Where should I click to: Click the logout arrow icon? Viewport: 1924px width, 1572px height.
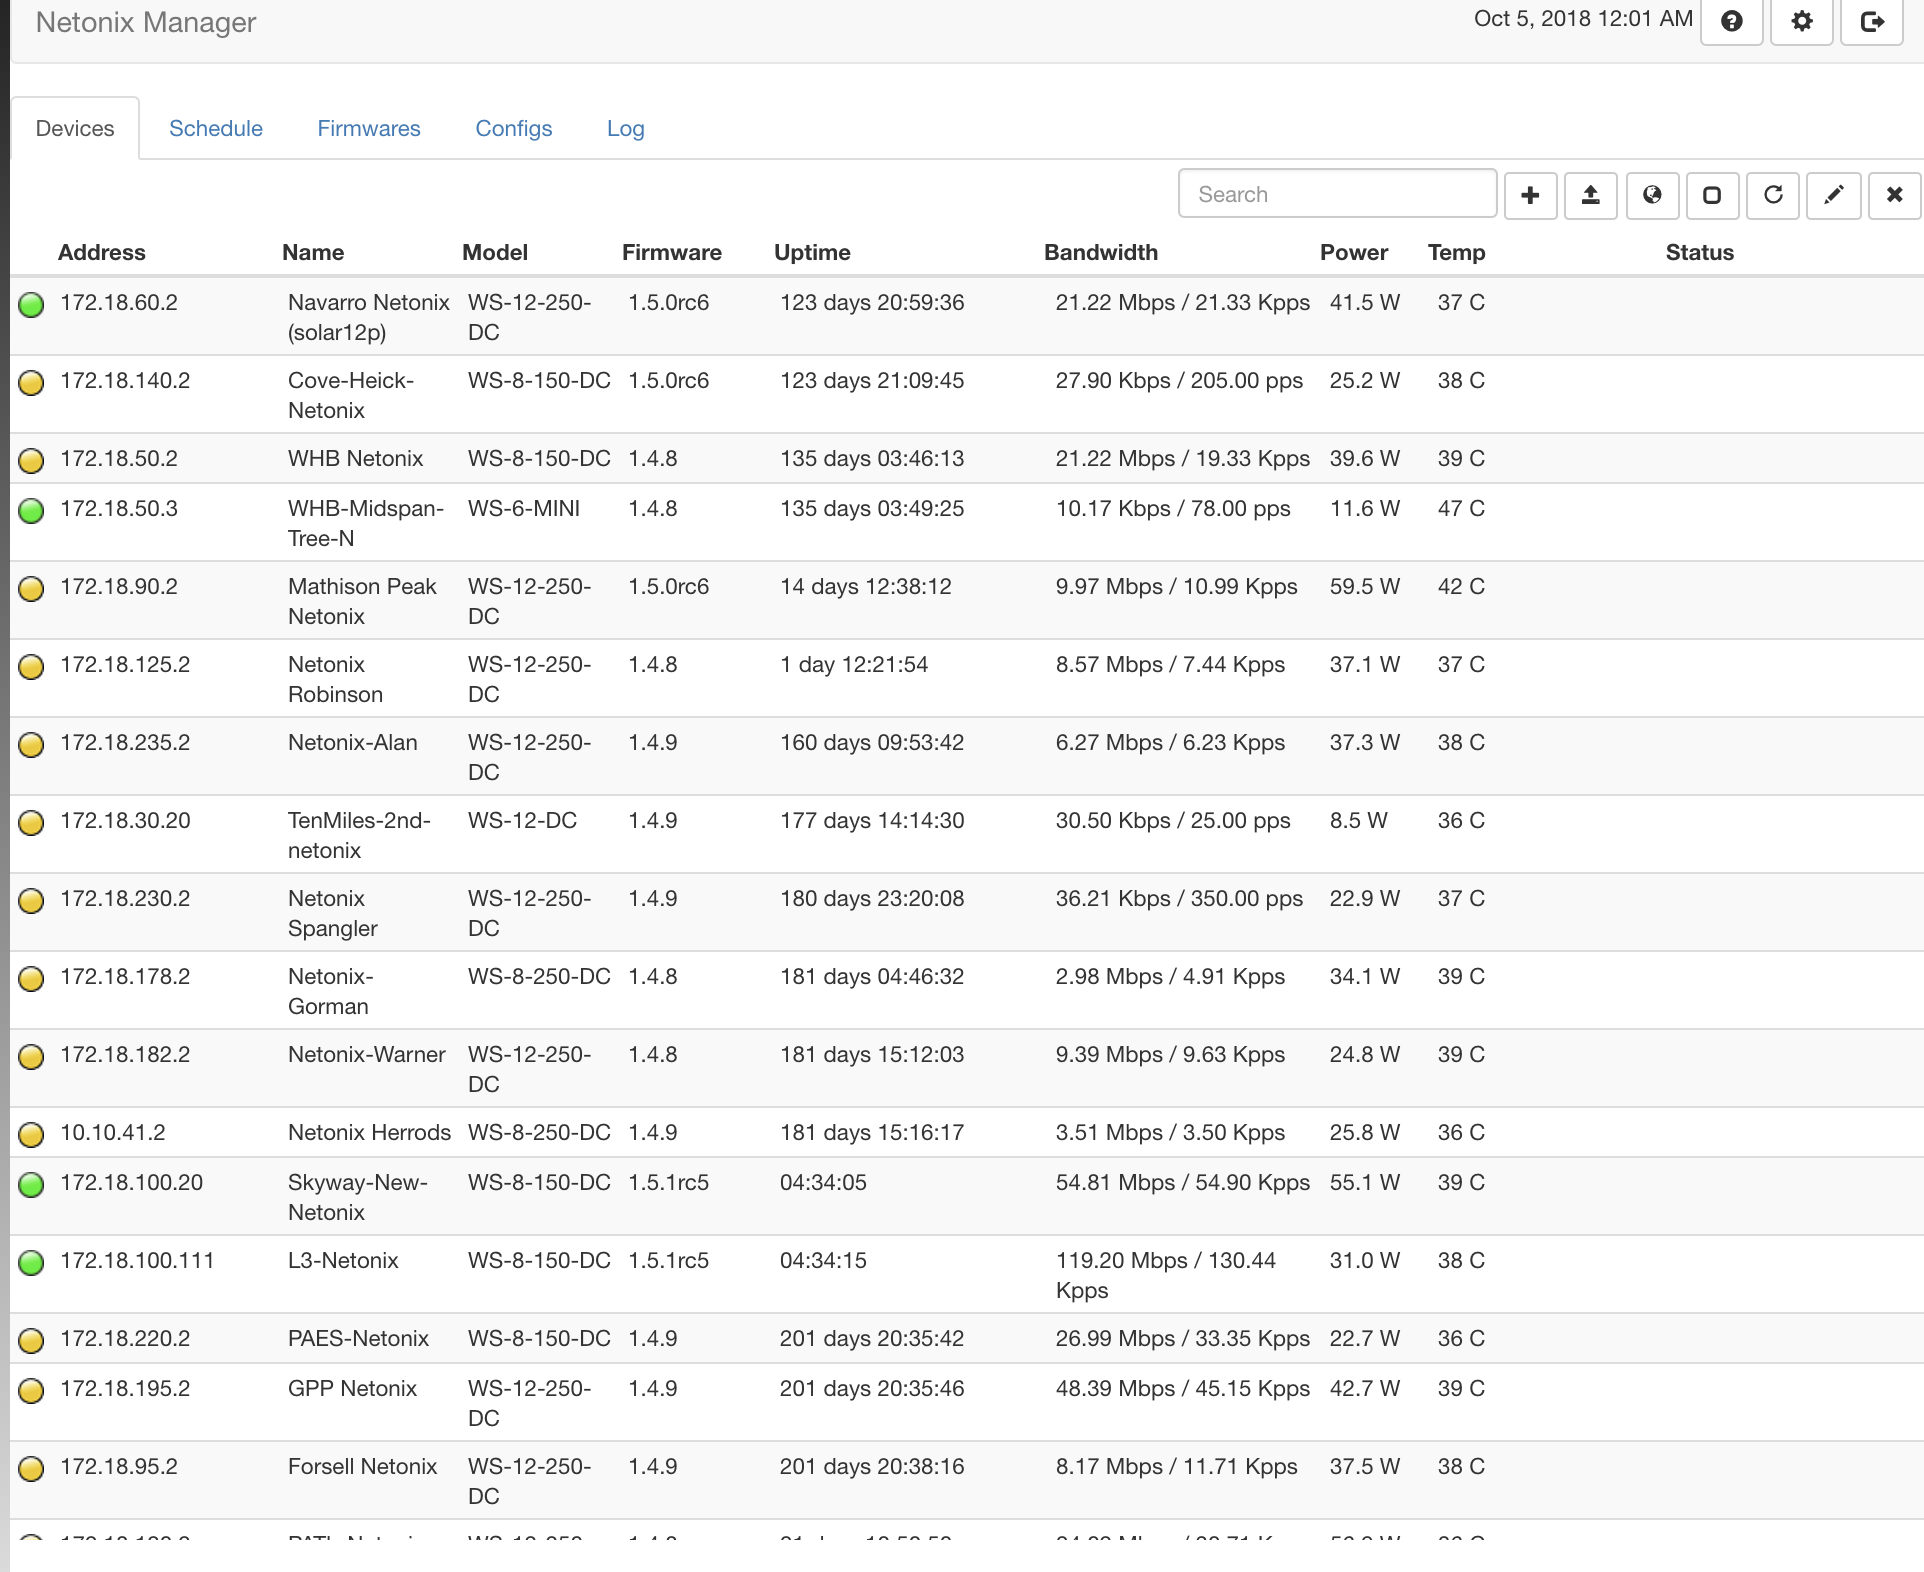(1872, 21)
